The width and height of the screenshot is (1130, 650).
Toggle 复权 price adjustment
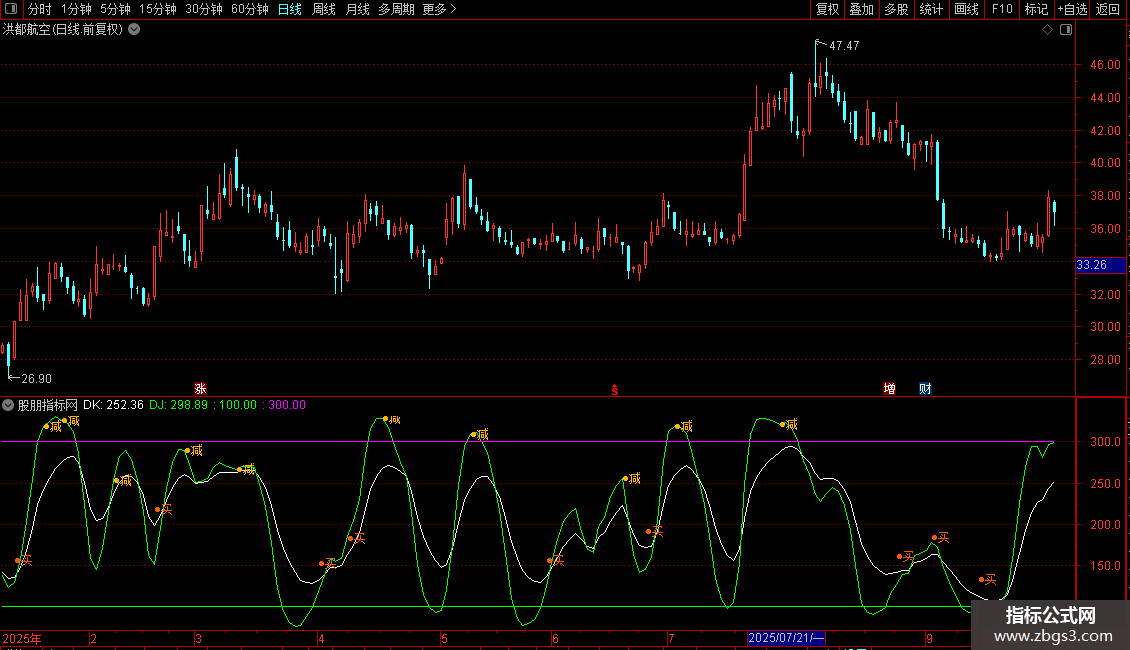coord(827,9)
